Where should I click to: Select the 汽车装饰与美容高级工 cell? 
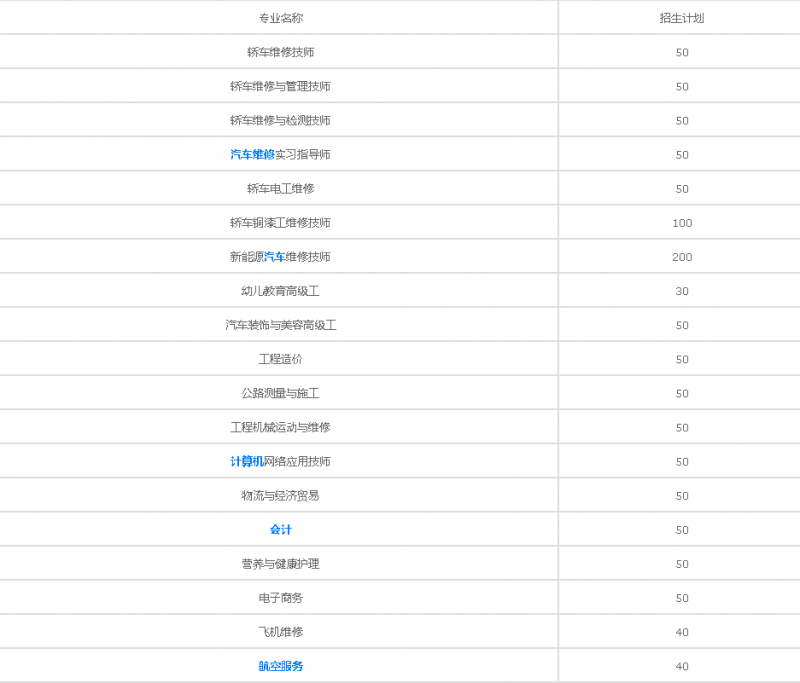point(280,325)
